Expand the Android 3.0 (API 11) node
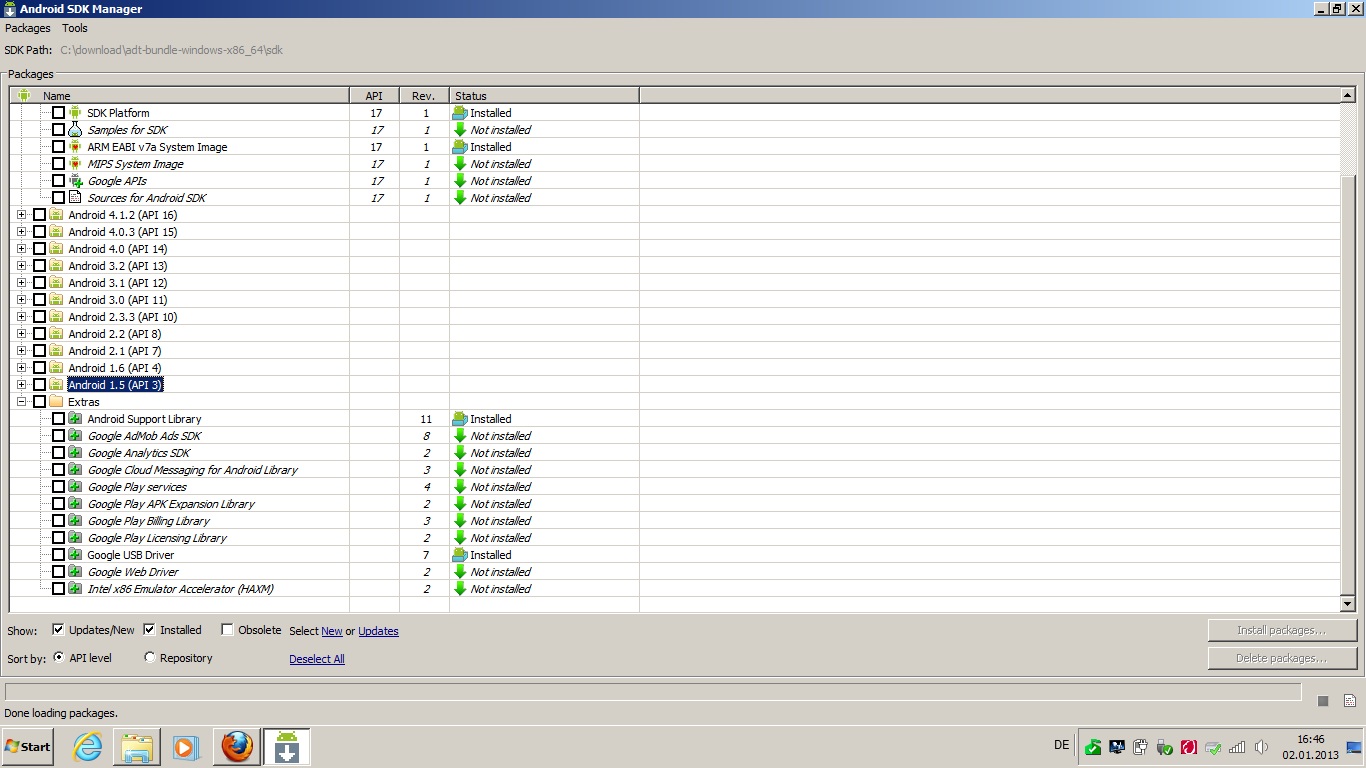The image size is (1366, 768). [x=21, y=300]
